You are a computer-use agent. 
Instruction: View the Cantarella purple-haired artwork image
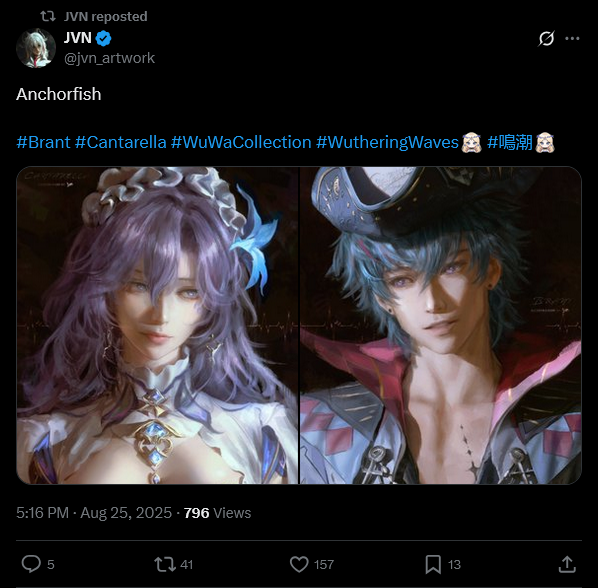click(157, 325)
